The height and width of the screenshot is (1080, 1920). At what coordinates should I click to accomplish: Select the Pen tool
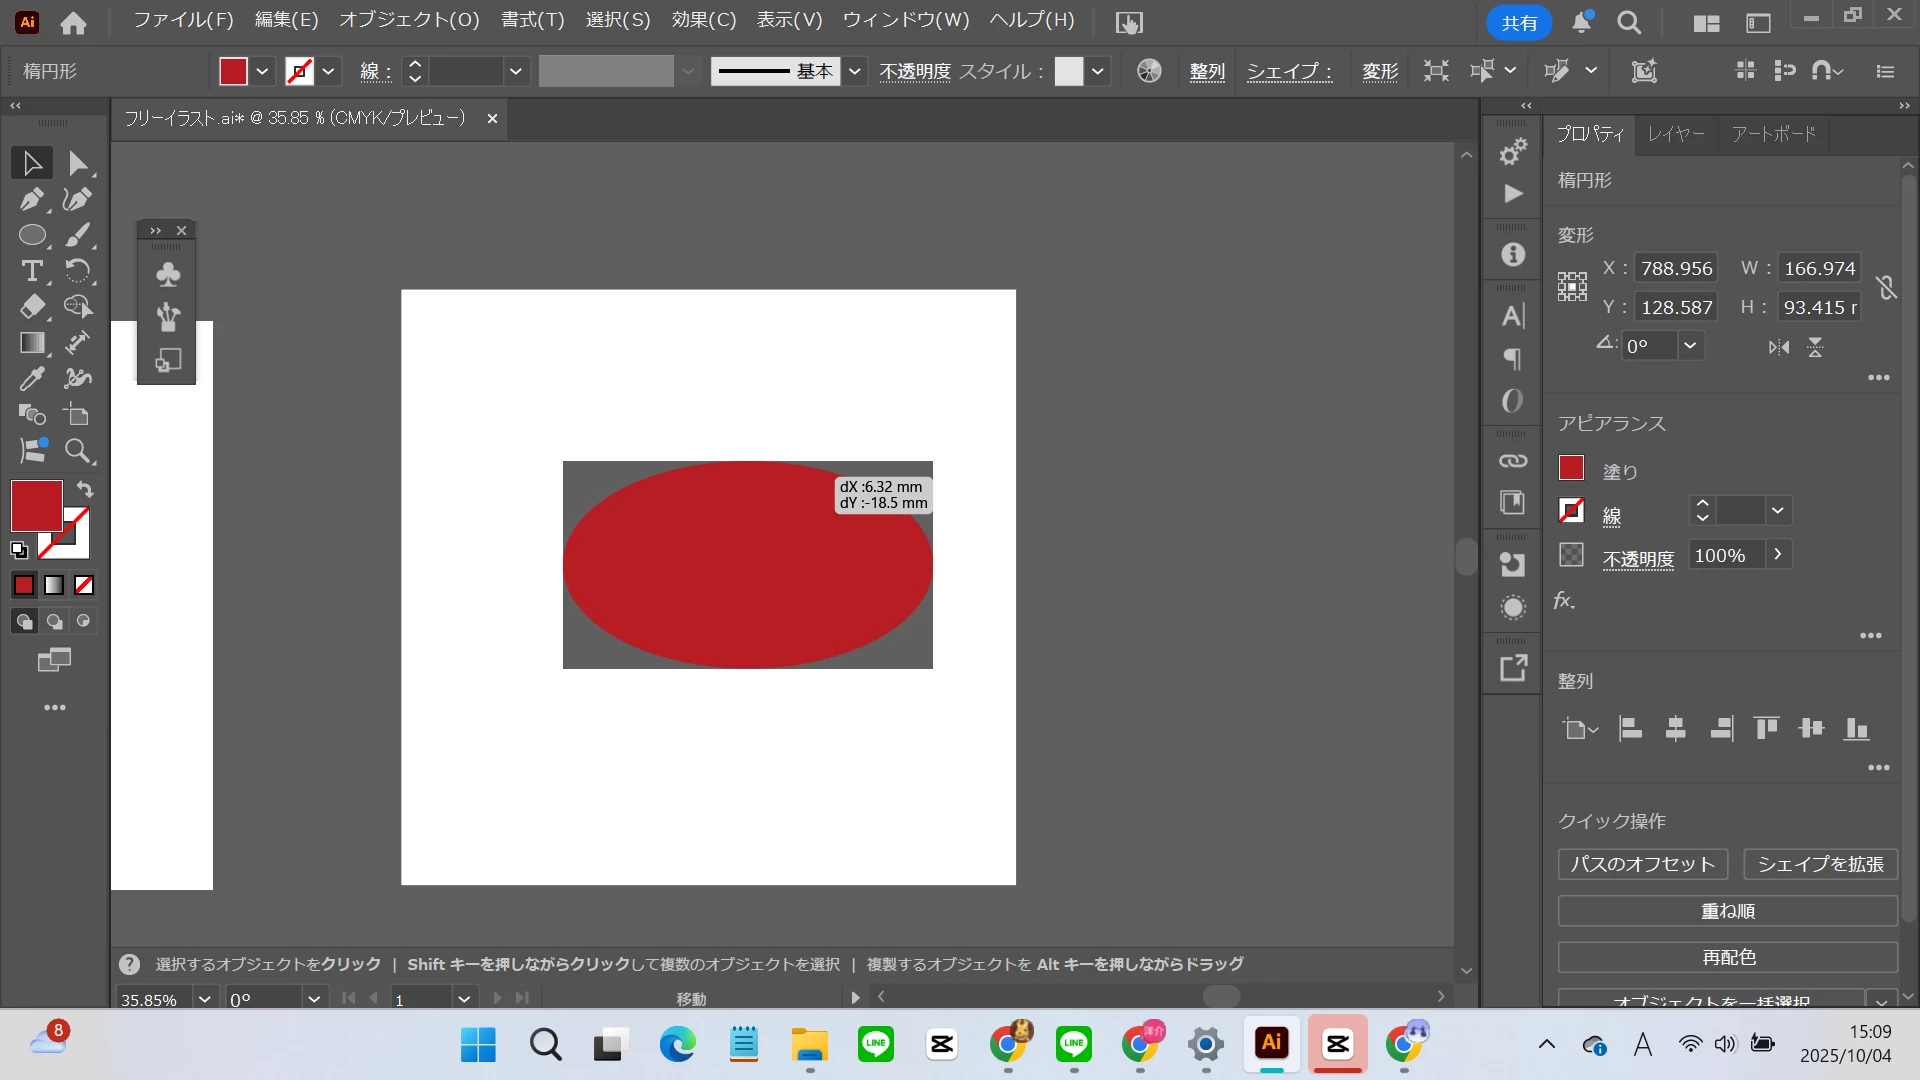point(31,199)
